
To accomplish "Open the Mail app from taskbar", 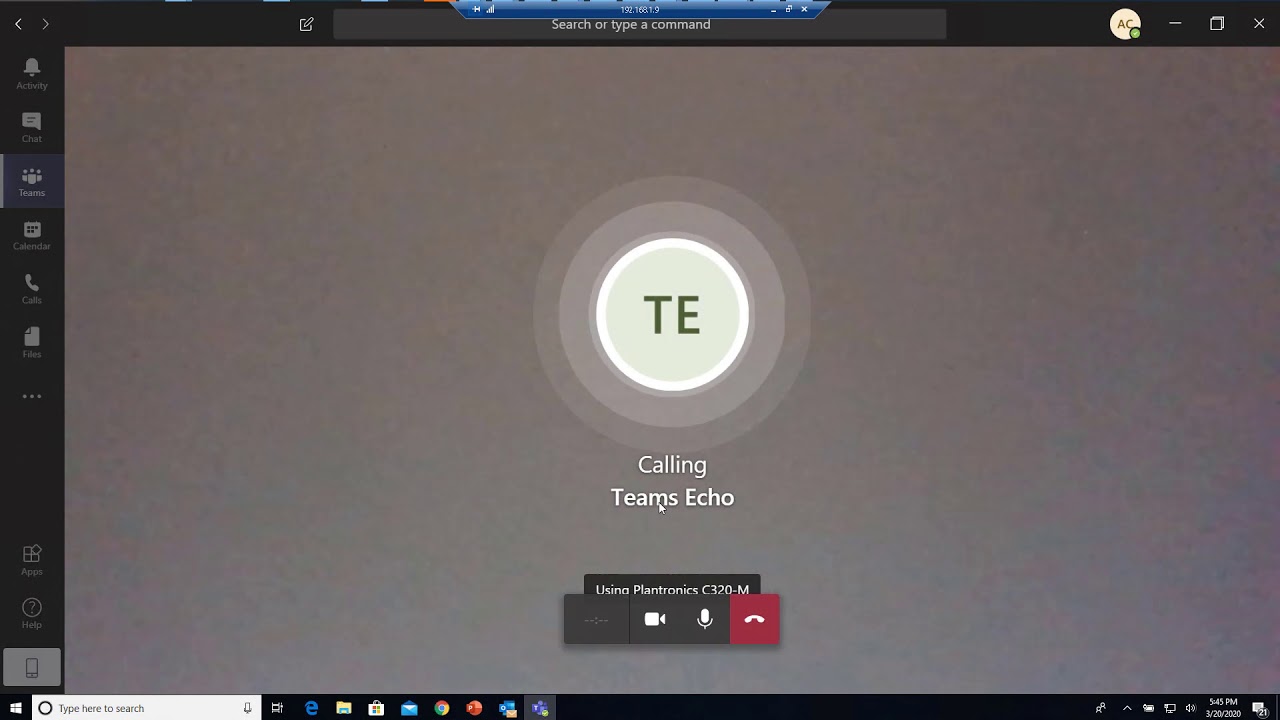I will click(x=409, y=708).
